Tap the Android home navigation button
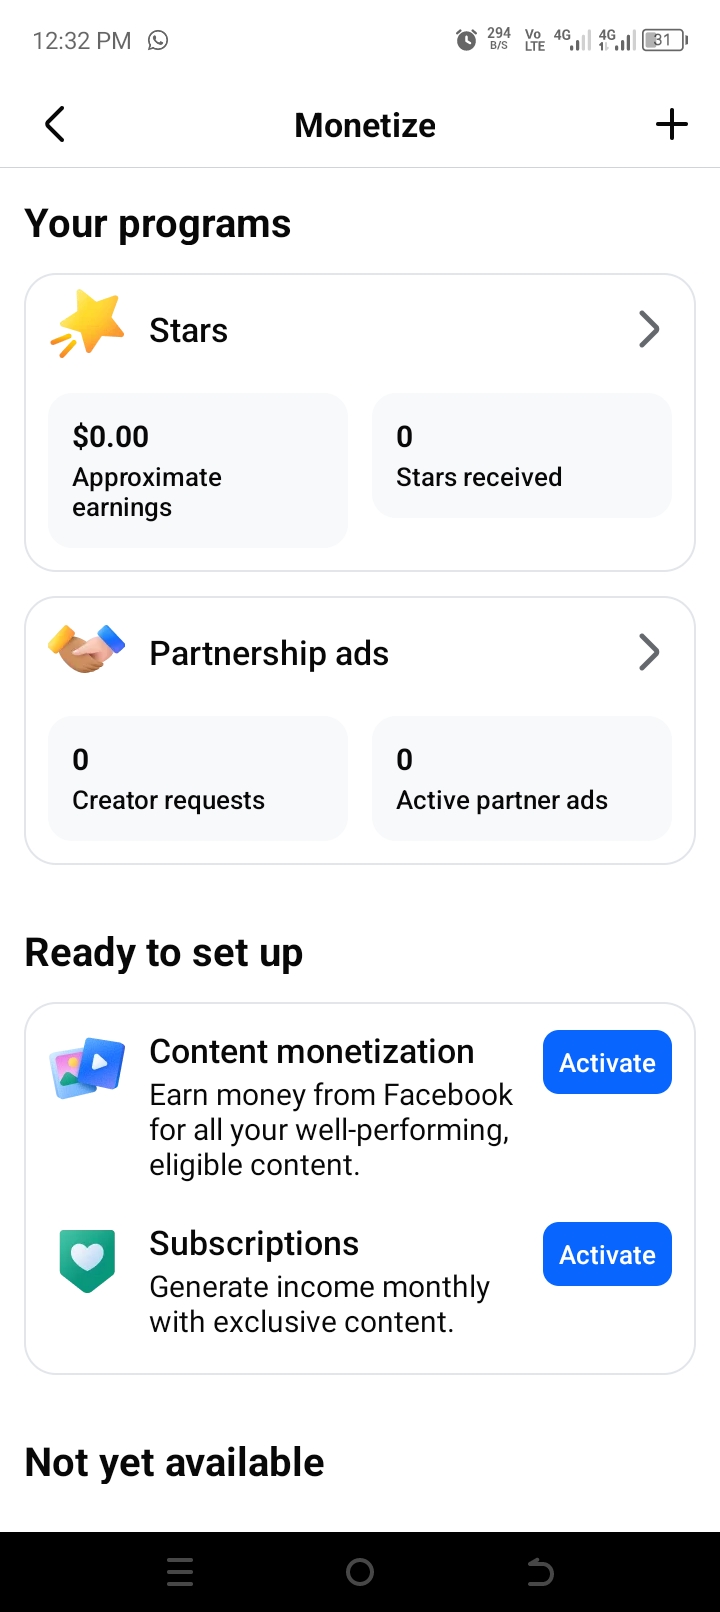 tap(360, 1572)
